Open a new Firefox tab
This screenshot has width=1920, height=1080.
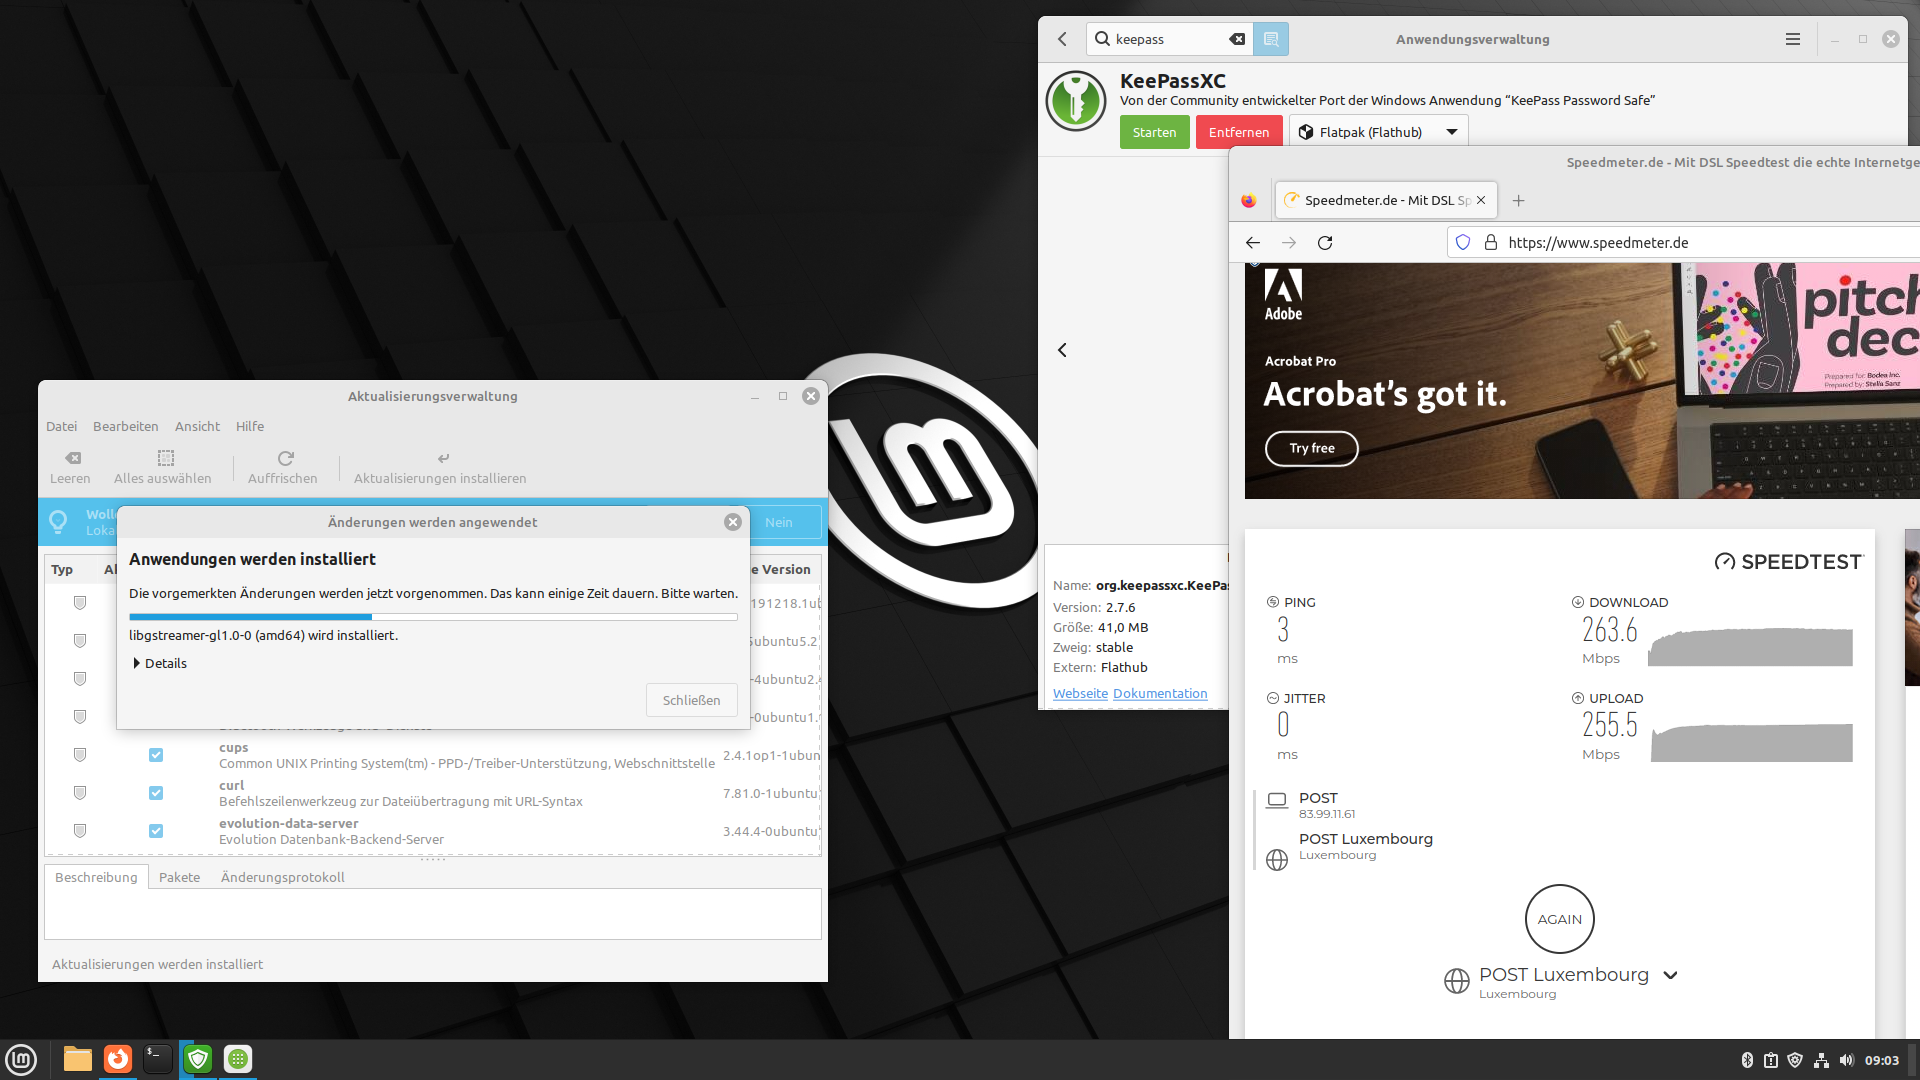tap(1518, 201)
